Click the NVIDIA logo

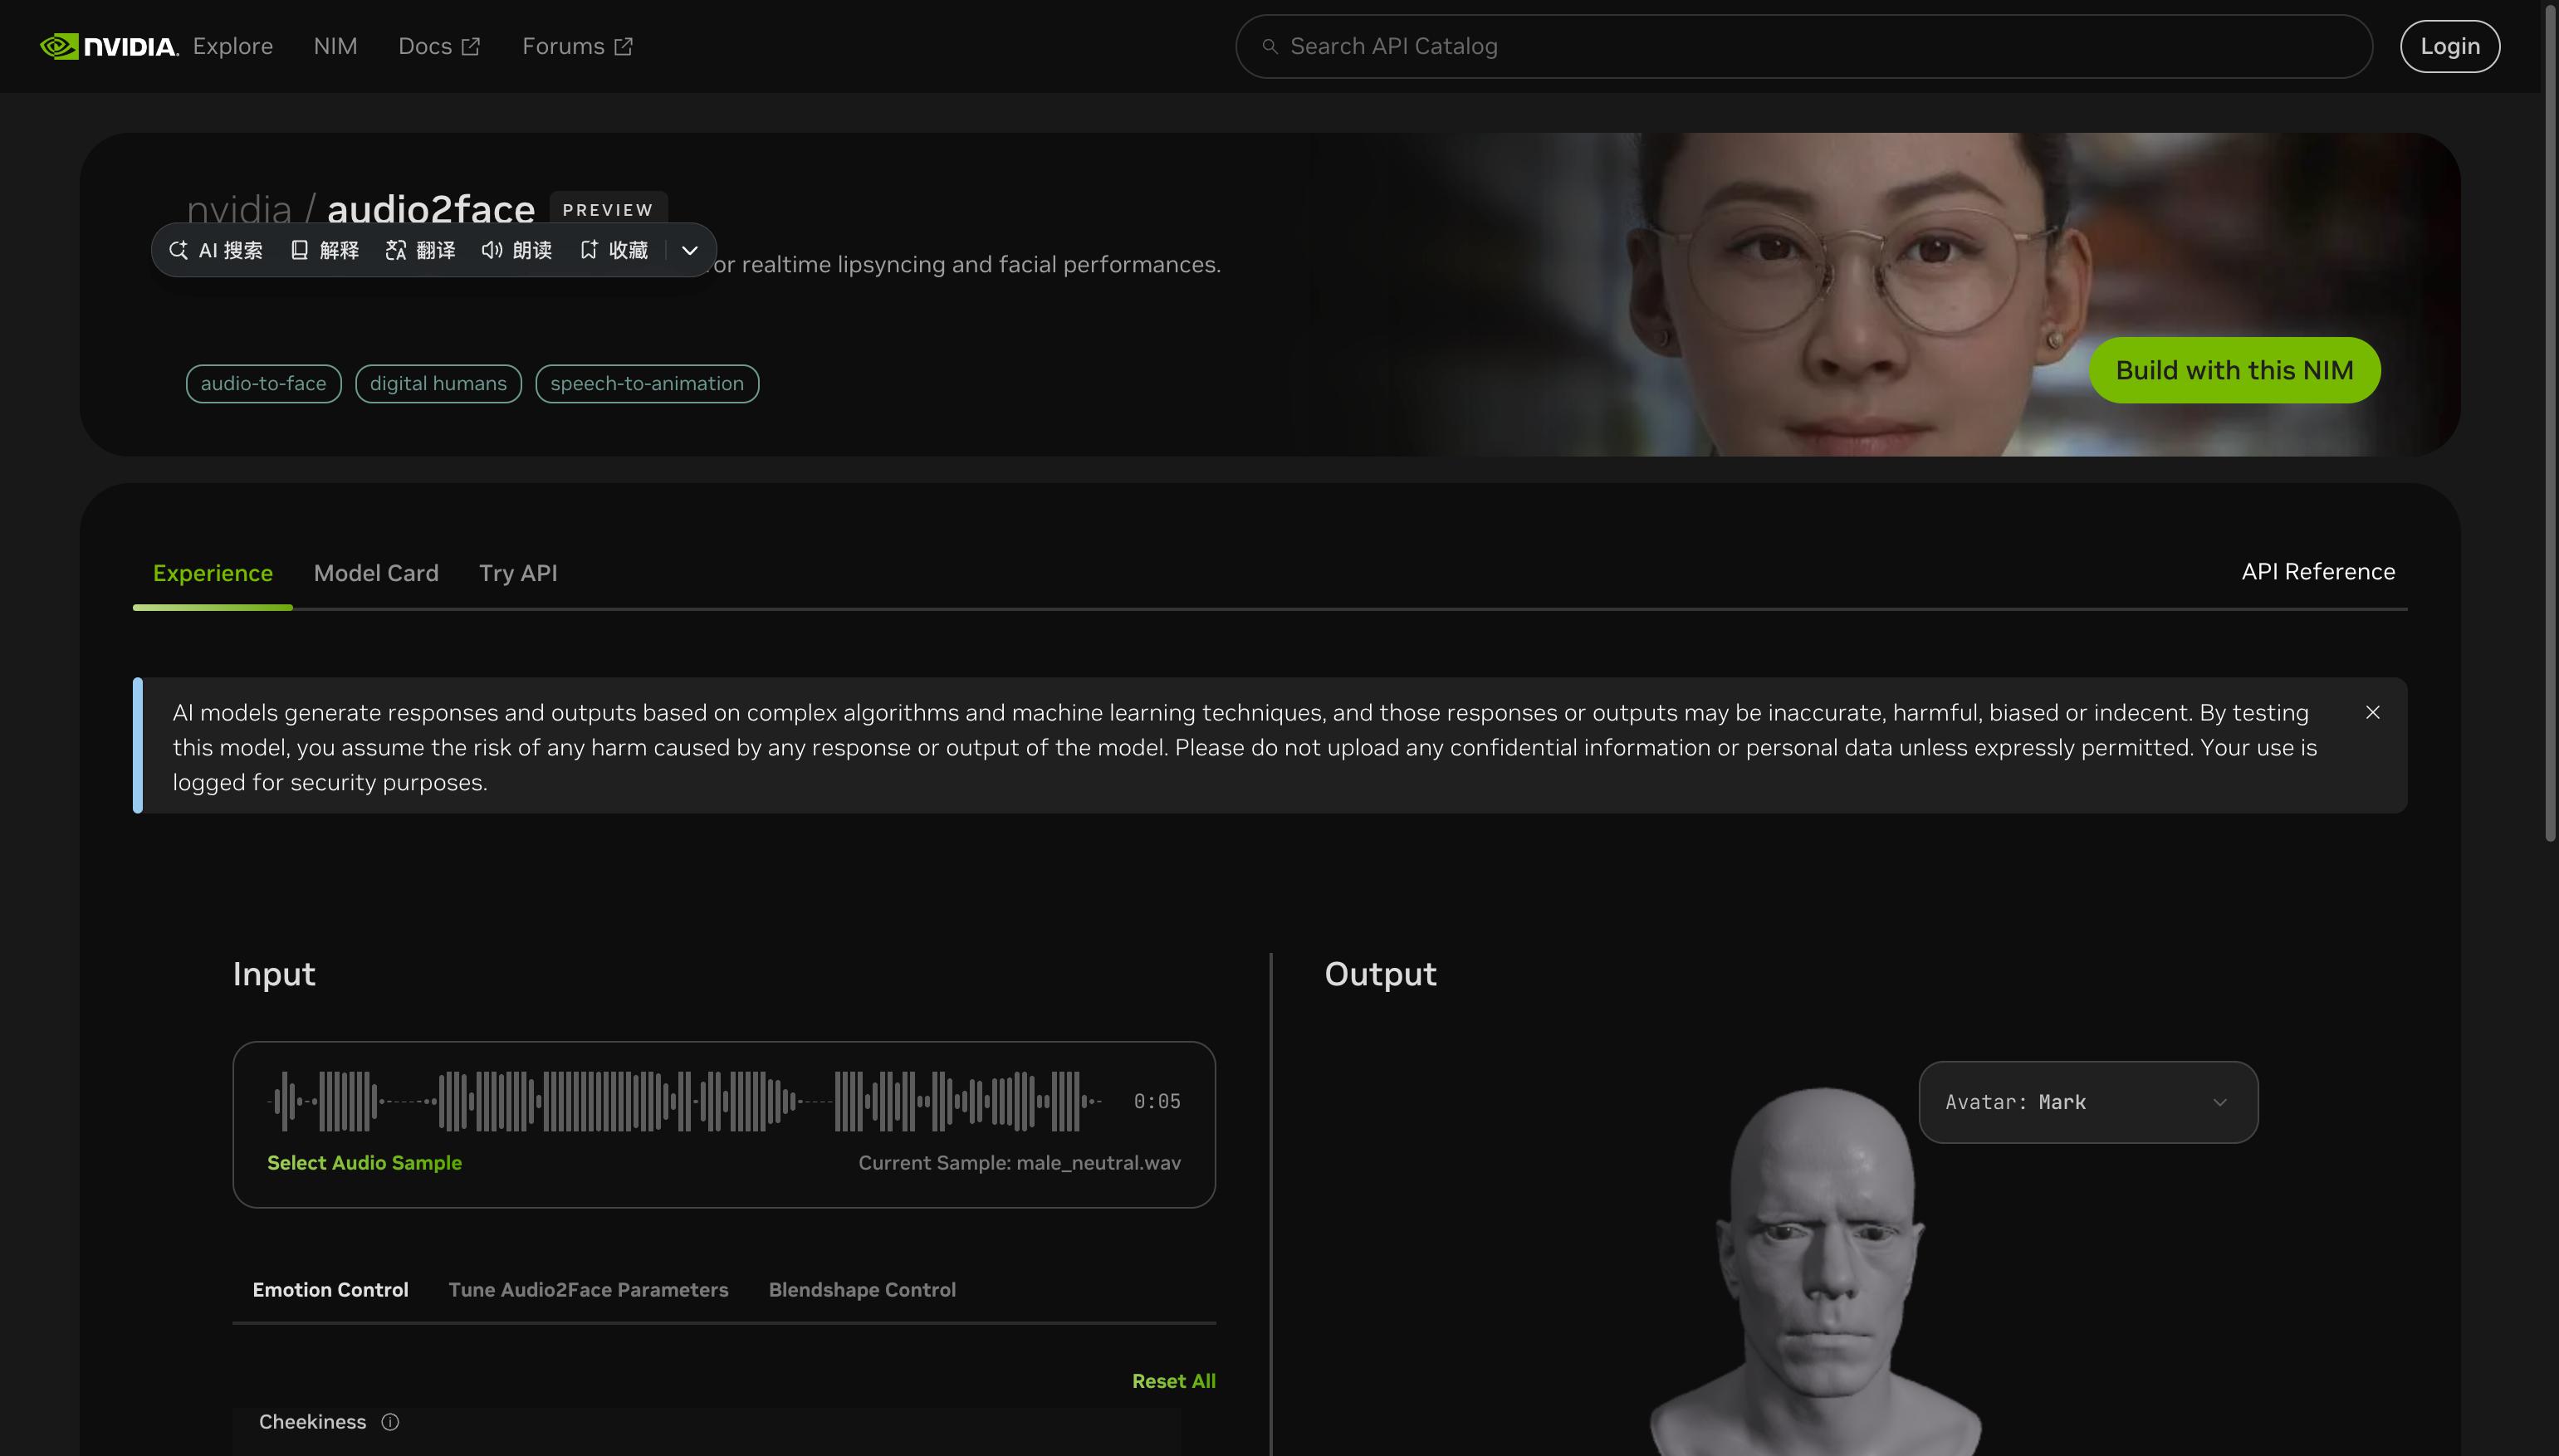point(108,46)
